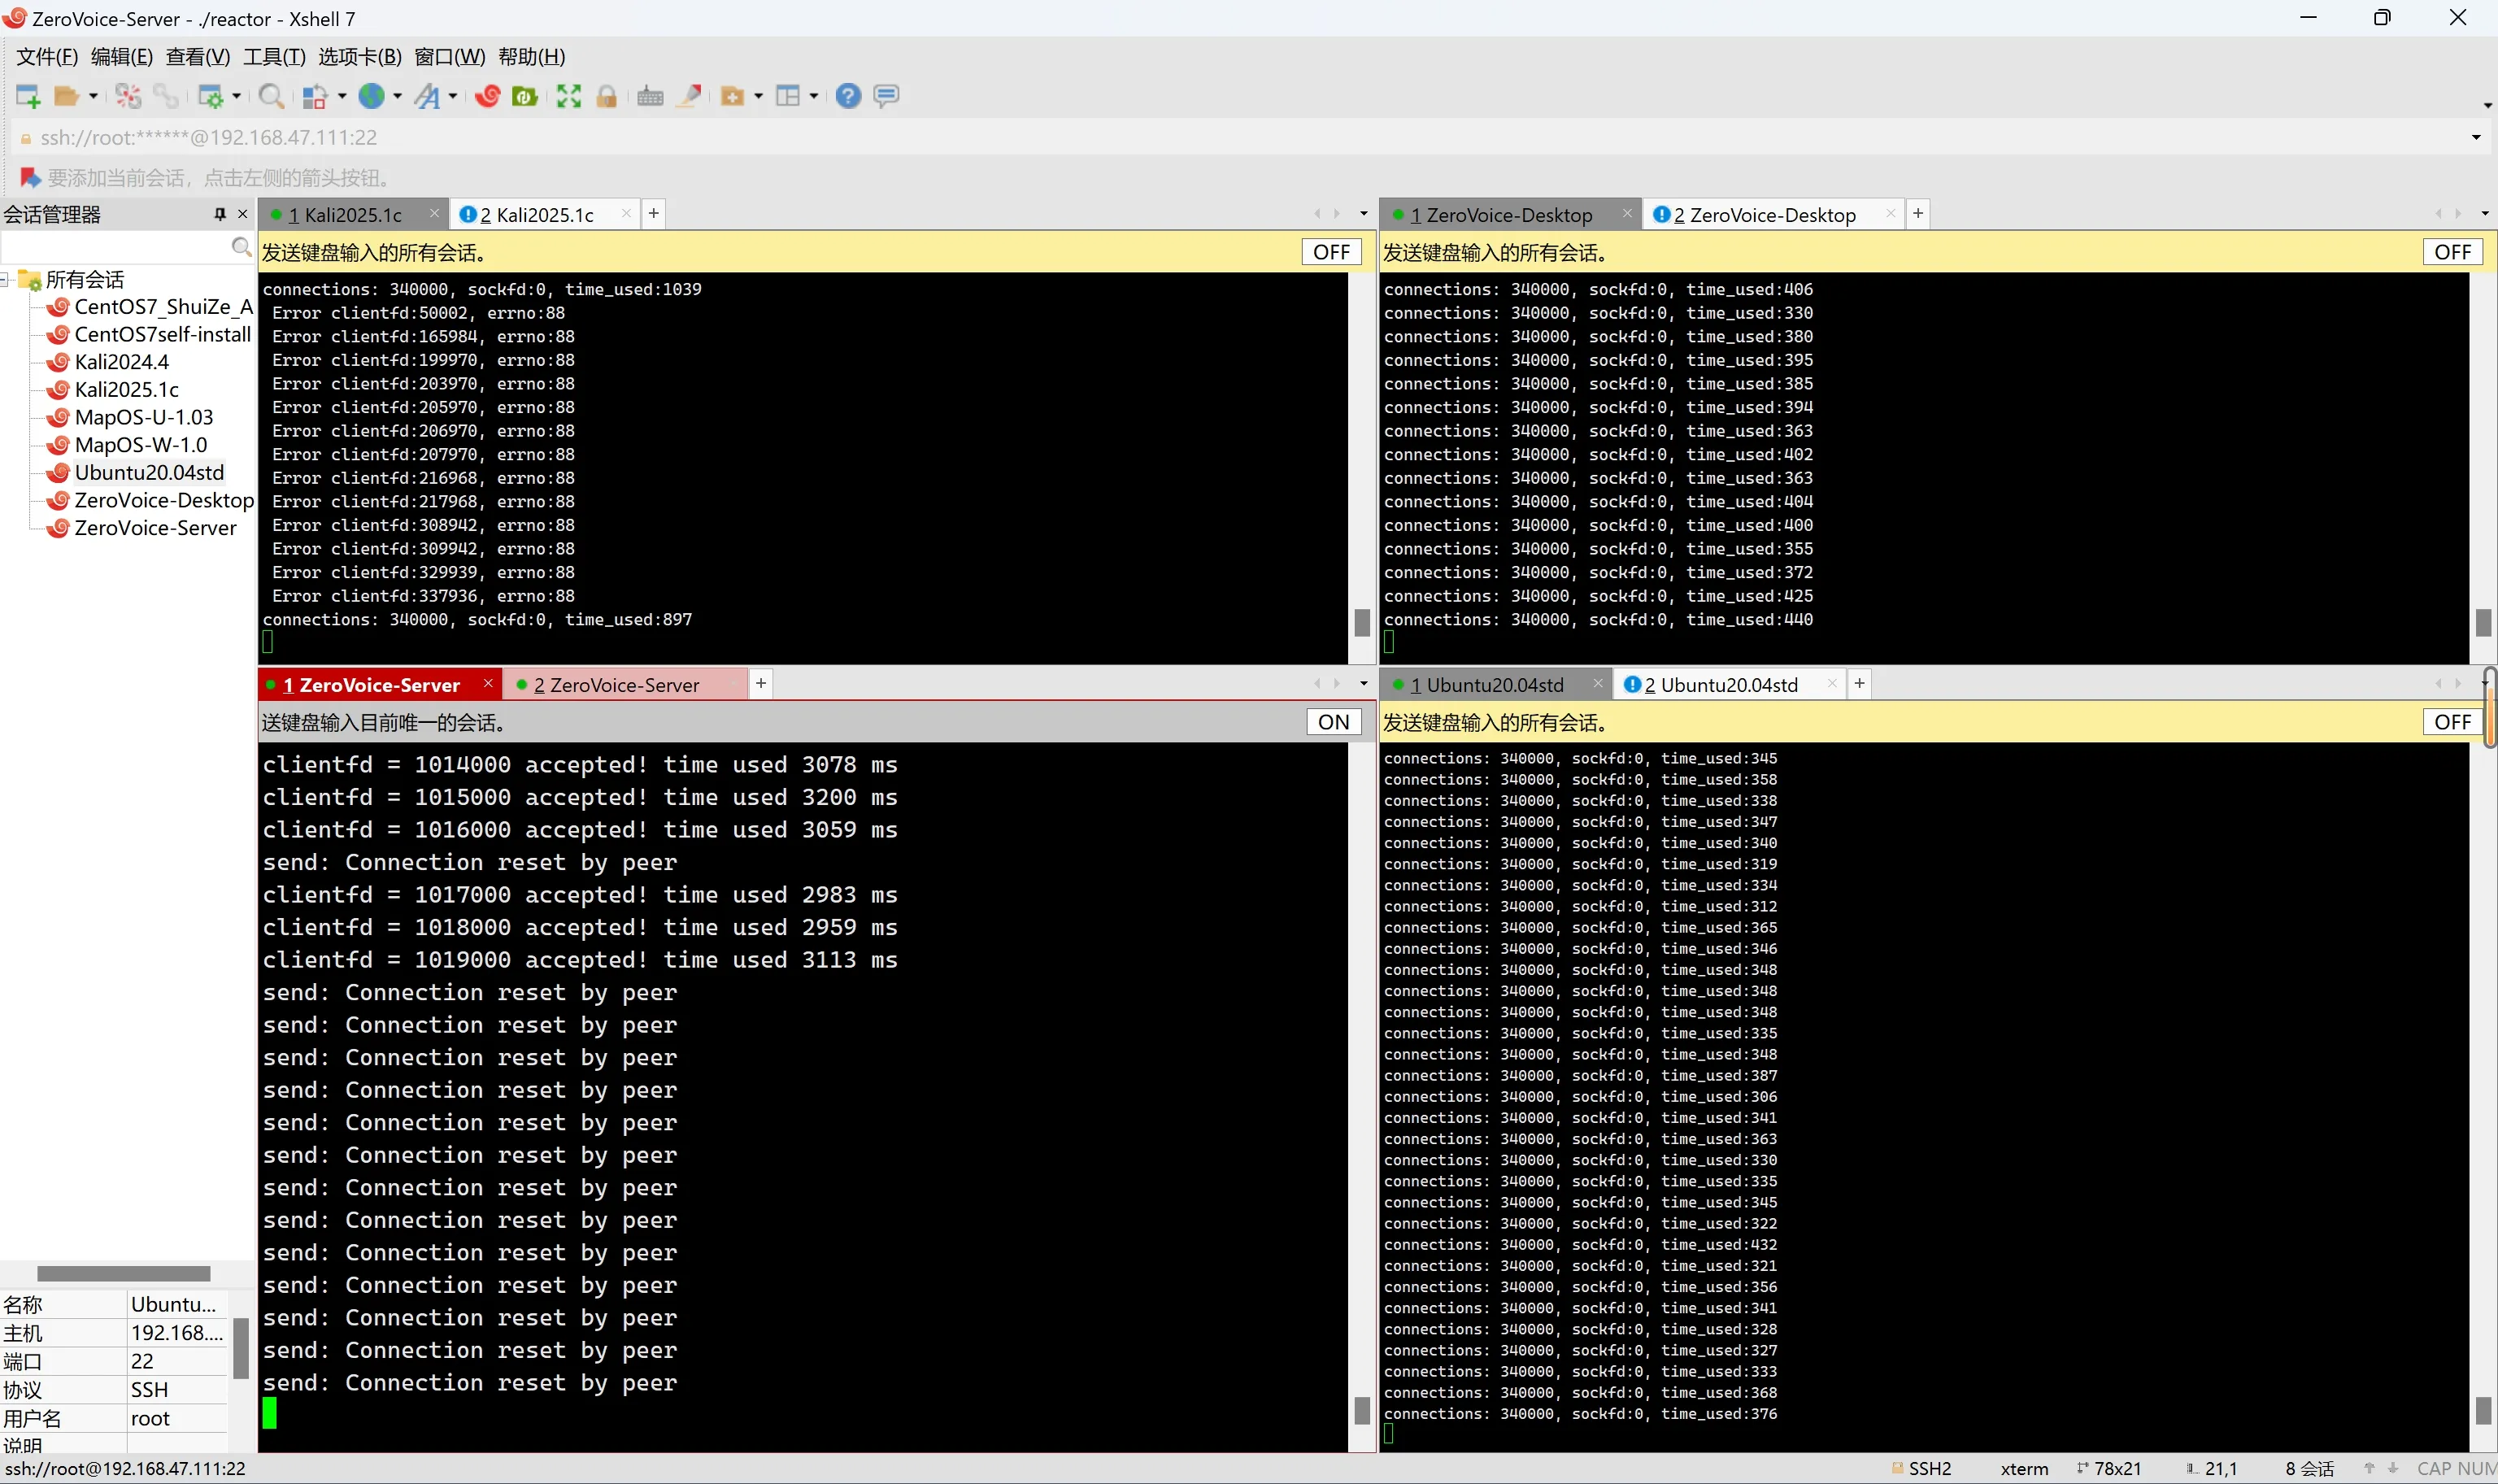Toggle OFF switch in Ubuntu20.04std pane

[2452, 722]
